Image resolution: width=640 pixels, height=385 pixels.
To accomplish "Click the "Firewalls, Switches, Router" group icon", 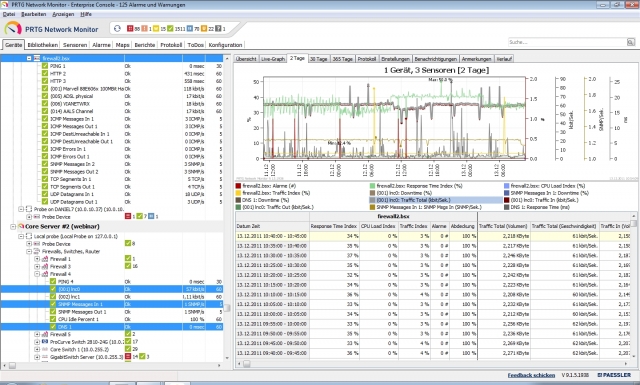I will click(x=37, y=251).
